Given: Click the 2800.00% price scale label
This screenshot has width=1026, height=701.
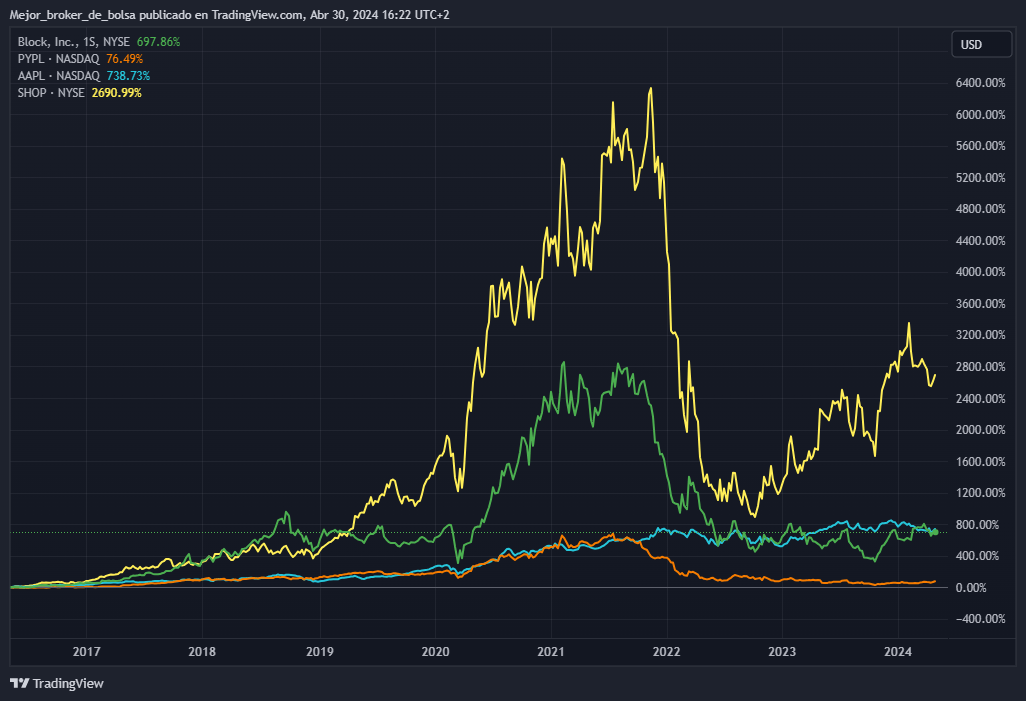Looking at the screenshot, I should (980, 367).
